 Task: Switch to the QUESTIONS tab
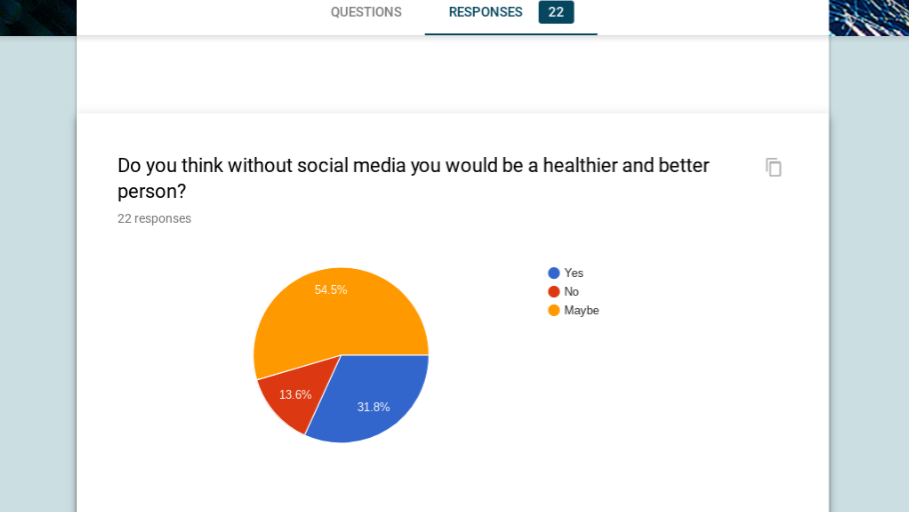coord(366,12)
